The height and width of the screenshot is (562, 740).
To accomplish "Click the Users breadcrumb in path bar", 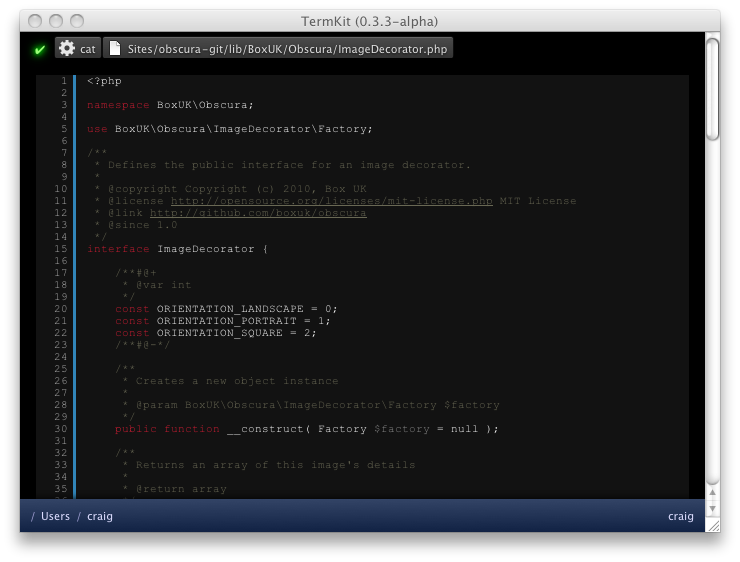I will [x=55, y=516].
